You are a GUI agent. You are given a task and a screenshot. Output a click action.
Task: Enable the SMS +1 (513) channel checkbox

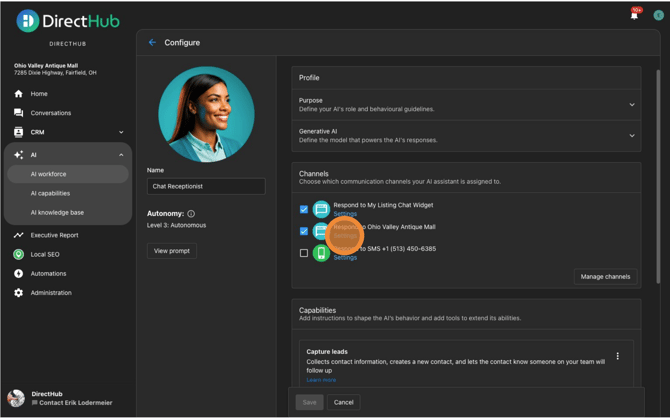click(x=304, y=253)
